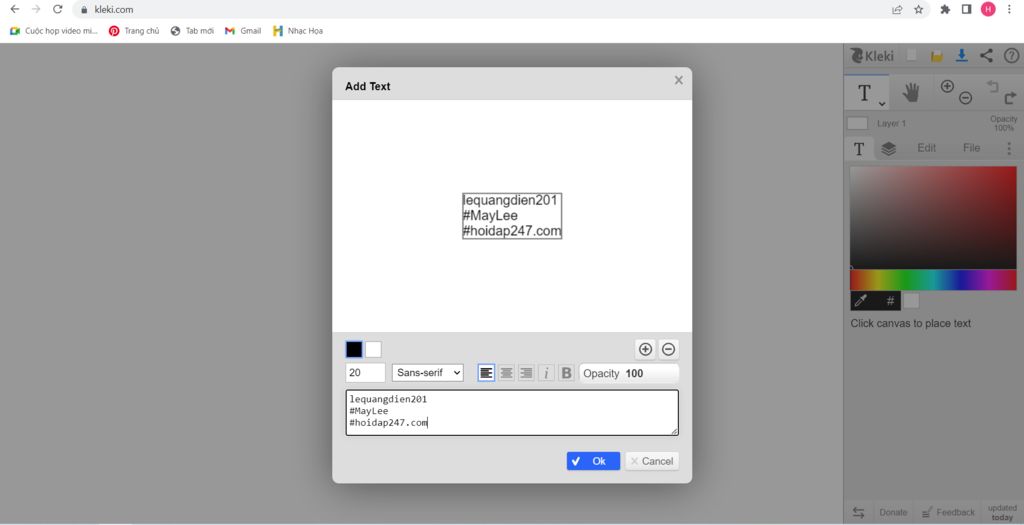This screenshot has width=1024, height=525.
Task: Open the Trang chủ Pinterest bookmark
Action: tap(134, 31)
